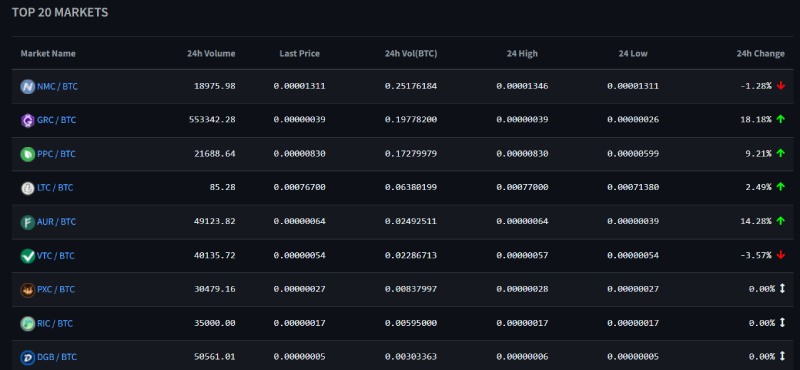Sort by 24 High column header

click(522, 53)
